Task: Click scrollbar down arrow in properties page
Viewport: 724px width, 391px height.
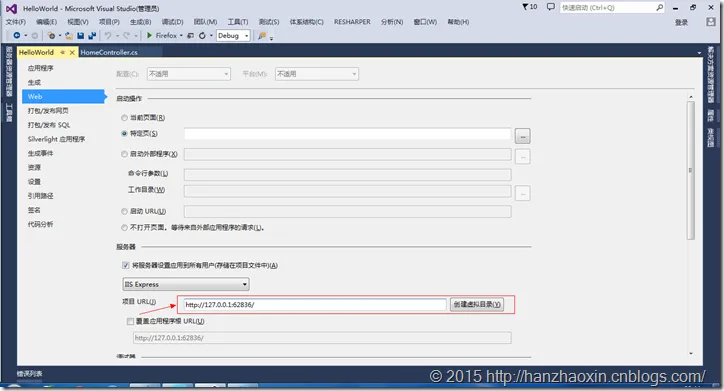Action: point(691,354)
